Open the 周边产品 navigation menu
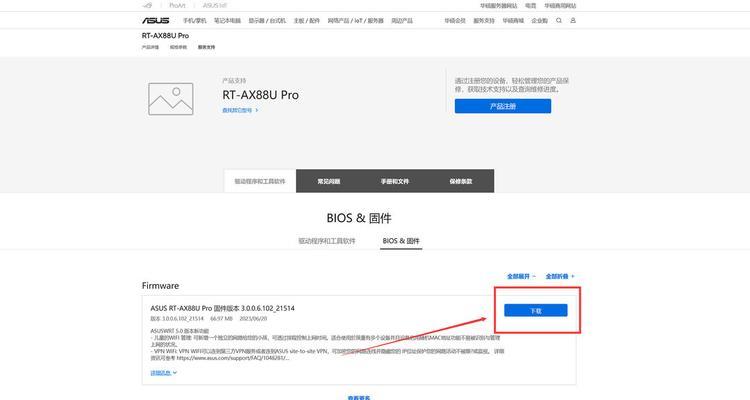This screenshot has width=750, height=400. [x=402, y=21]
